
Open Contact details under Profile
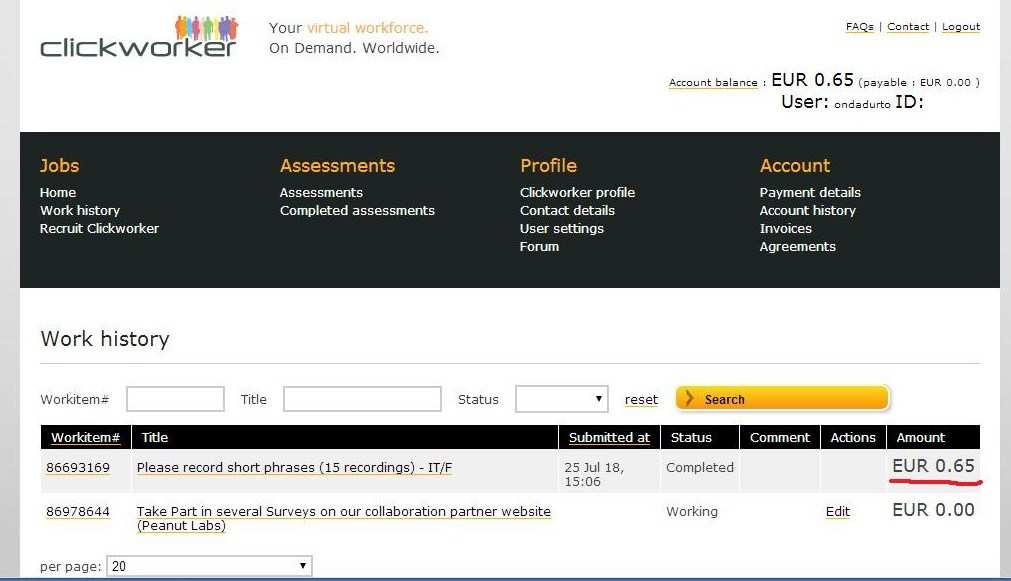tap(567, 210)
